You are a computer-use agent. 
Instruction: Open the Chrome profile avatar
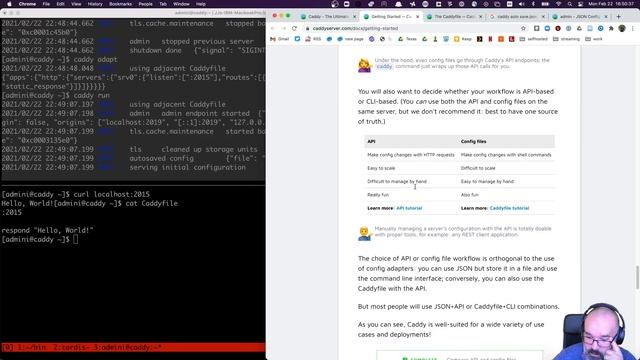point(622,29)
